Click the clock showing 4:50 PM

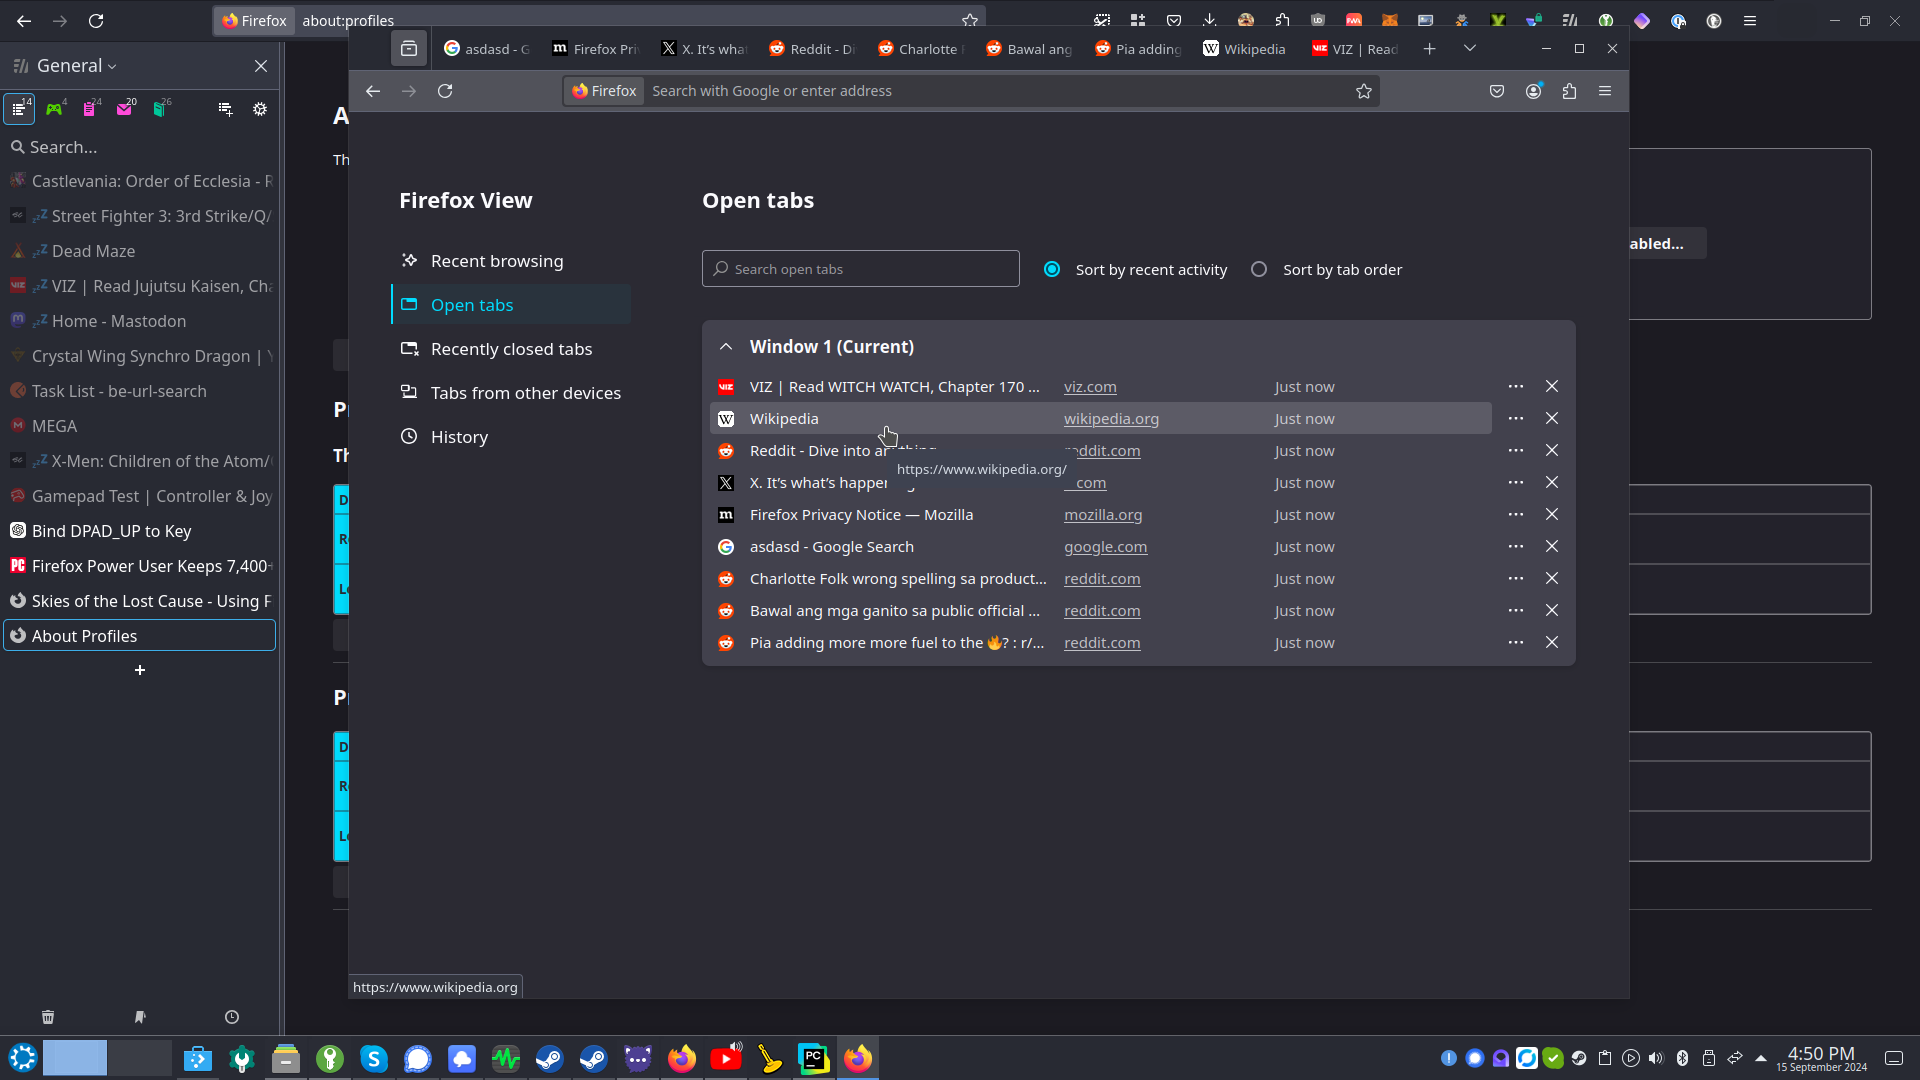1821,1058
